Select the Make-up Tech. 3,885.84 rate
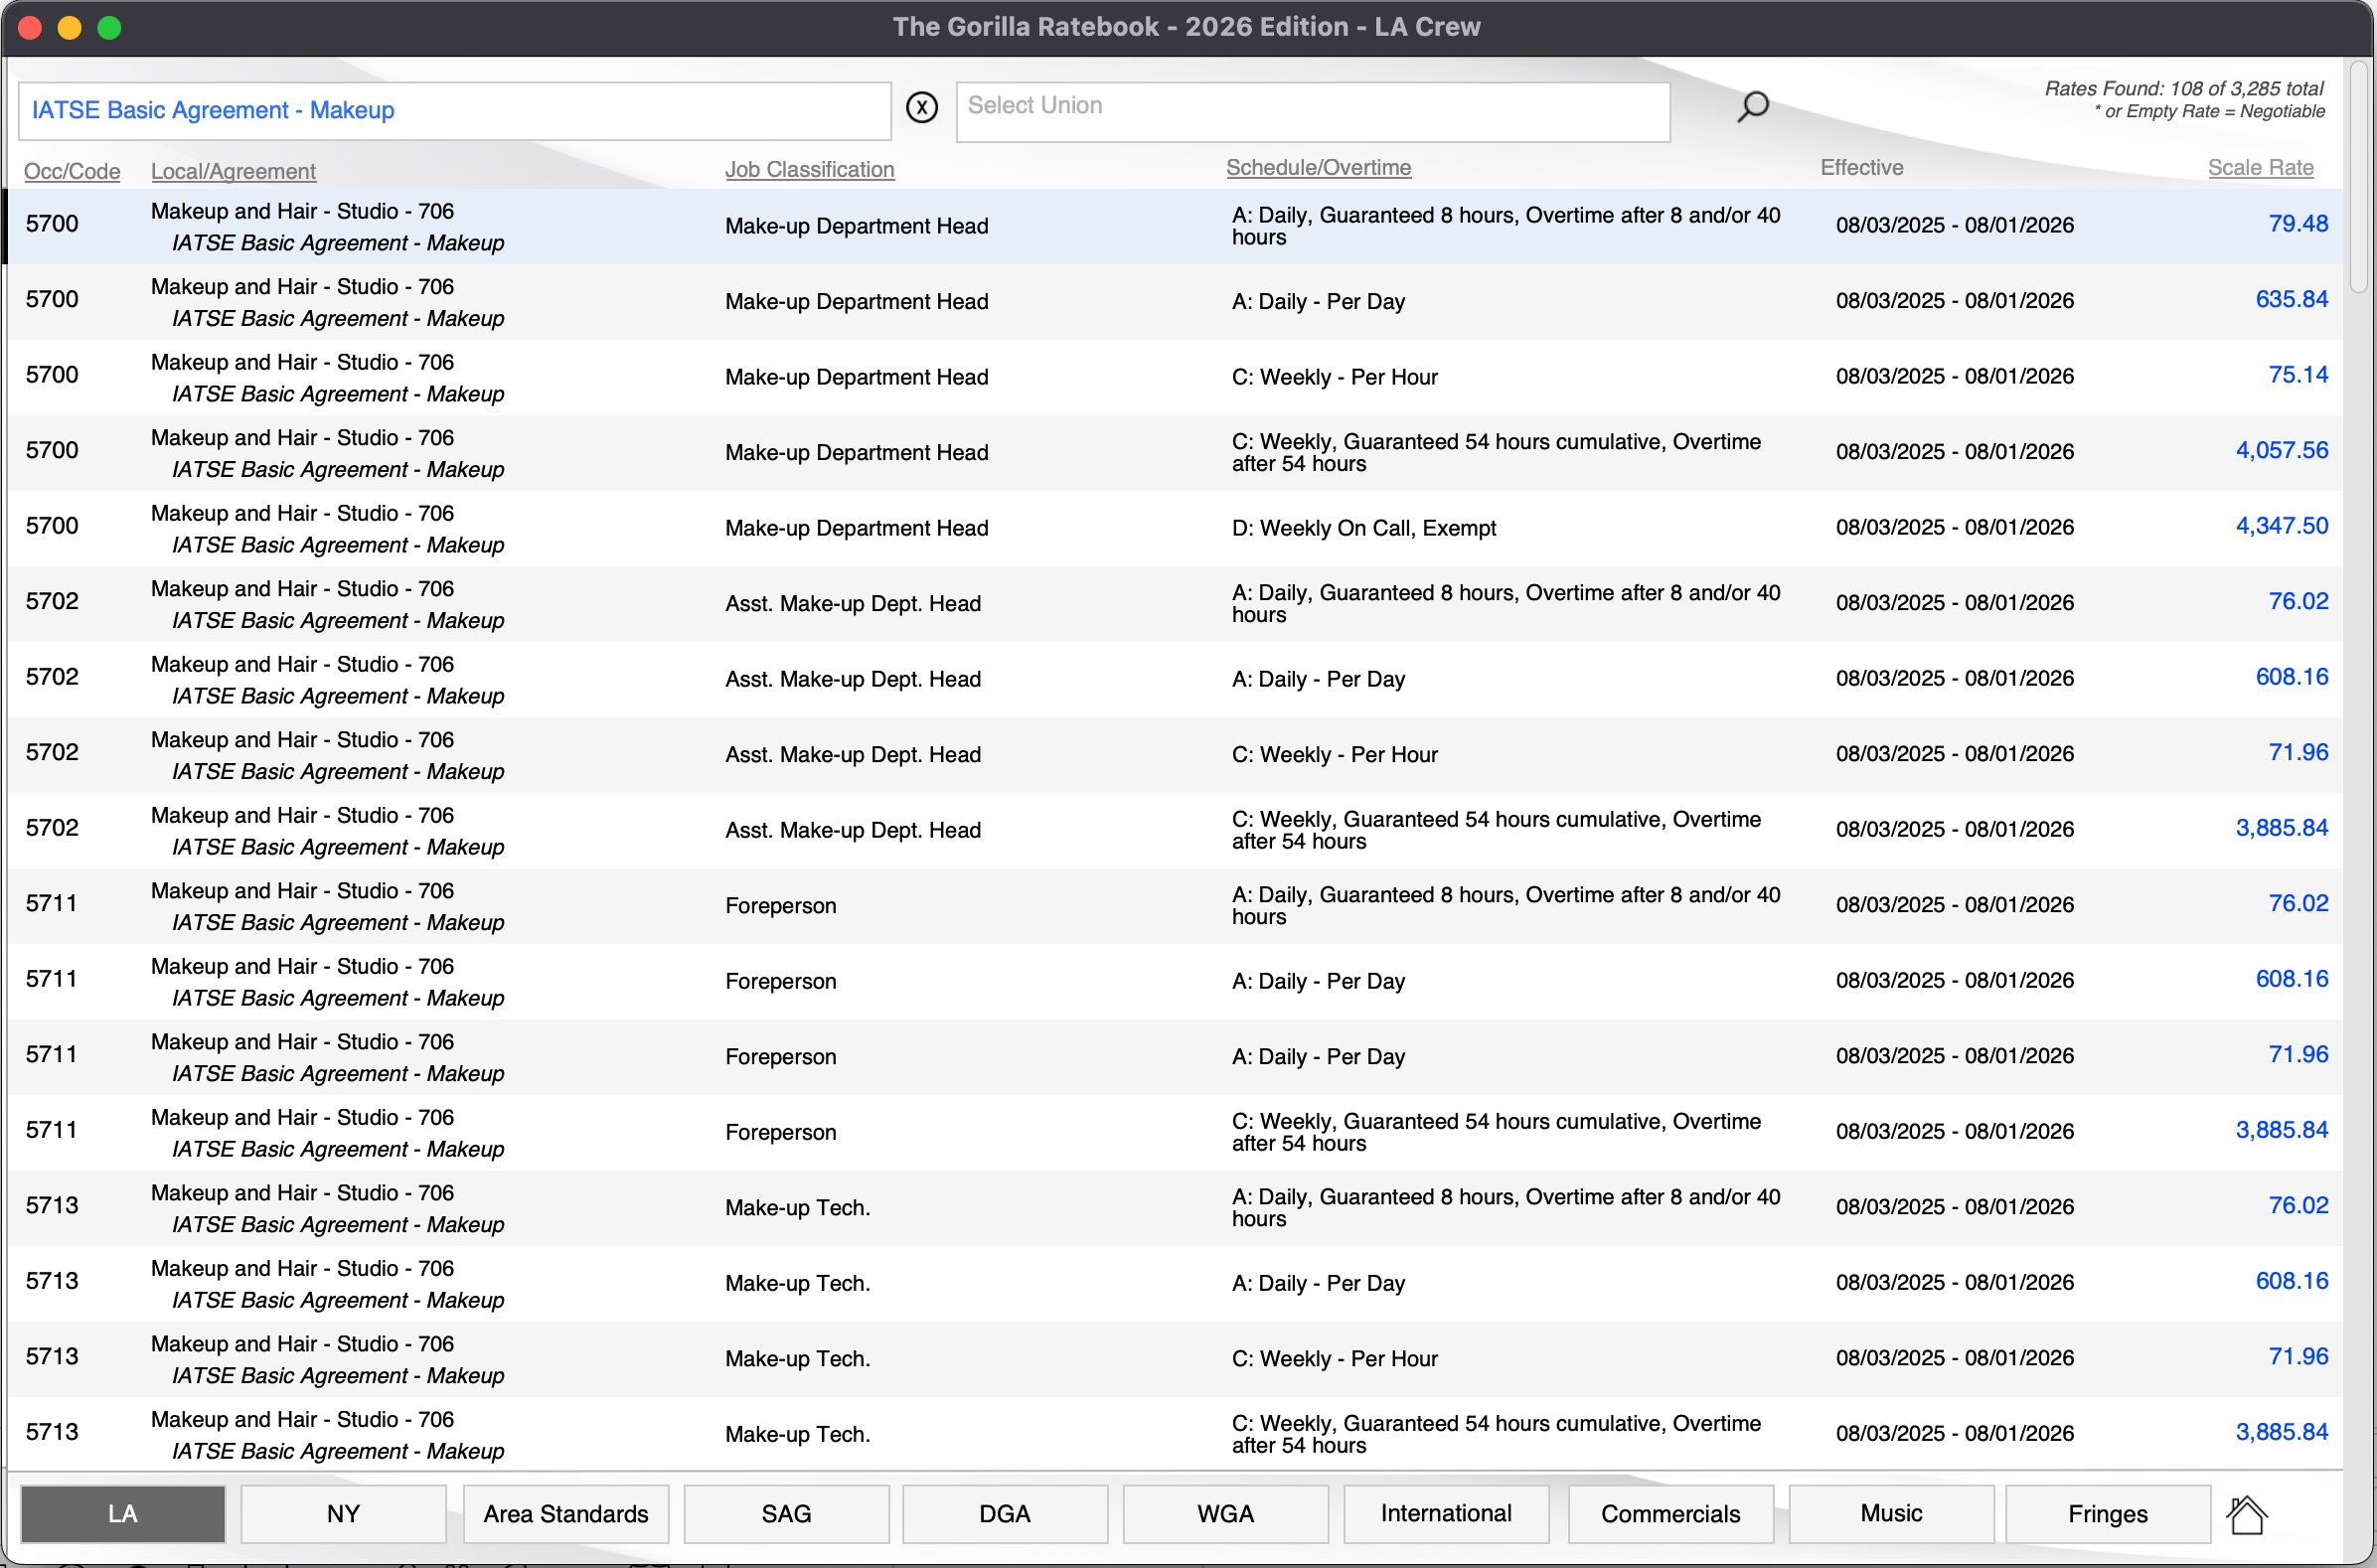 point(2281,1432)
